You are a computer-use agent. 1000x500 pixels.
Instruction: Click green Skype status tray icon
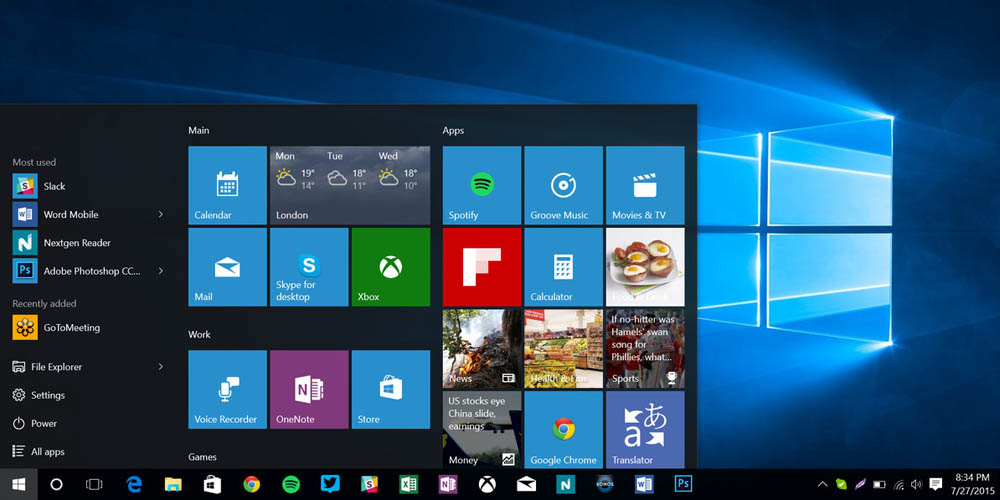pyautogui.click(x=841, y=485)
